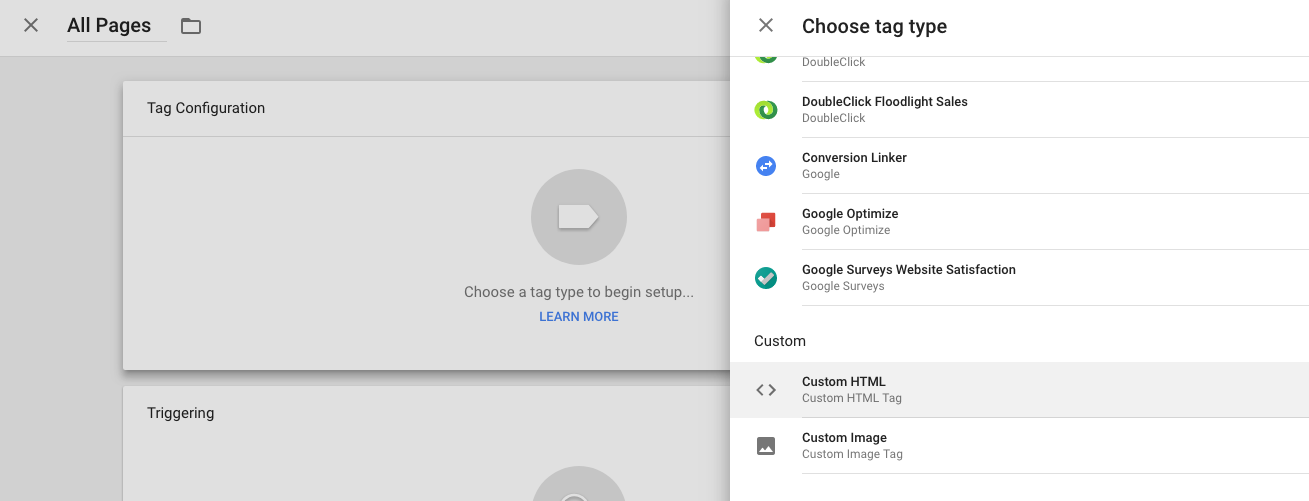Click the Google Surveys teal checkmark icon
The height and width of the screenshot is (501, 1309).
tap(766, 278)
